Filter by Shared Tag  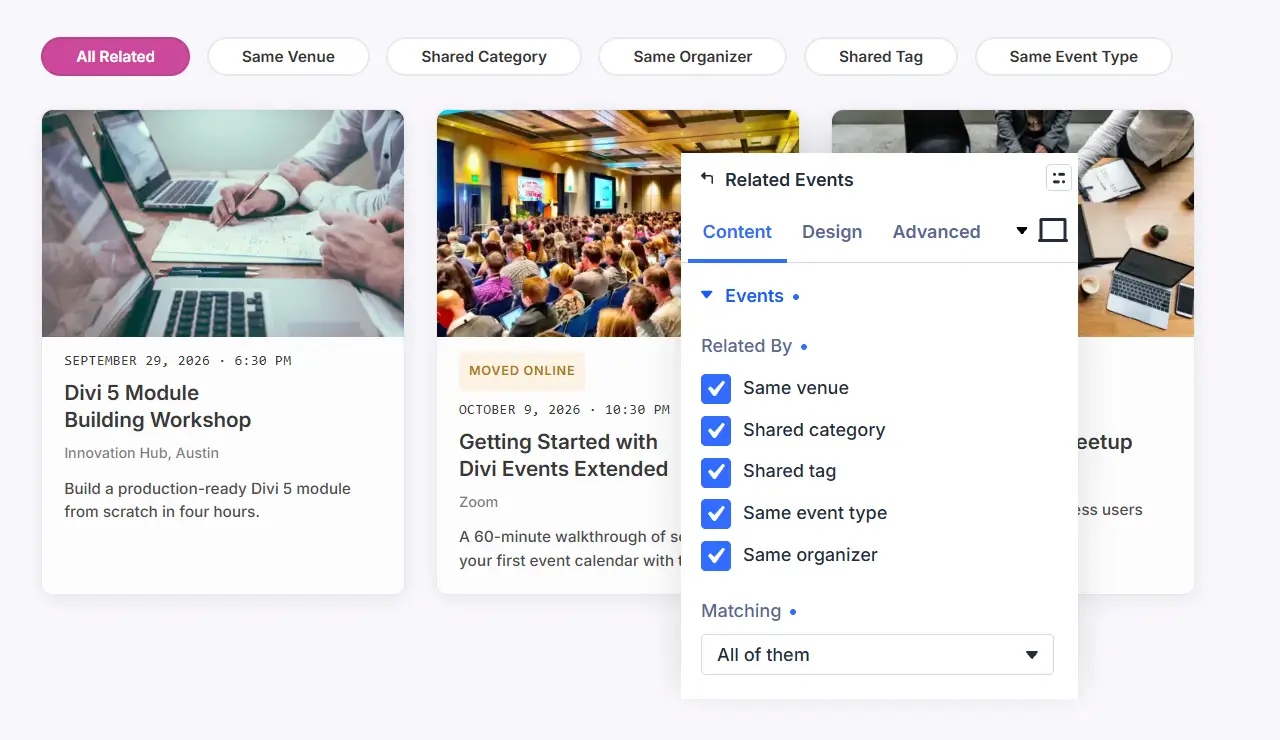point(881,57)
